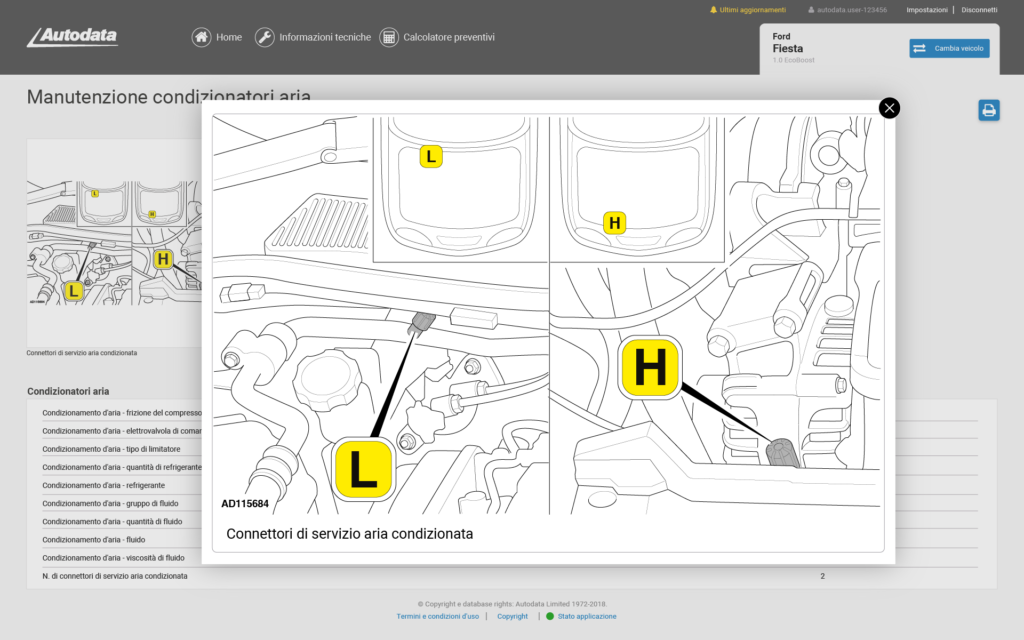Click the large yellow L marker in diagram
Image resolution: width=1024 pixels, height=640 pixels.
[363, 469]
